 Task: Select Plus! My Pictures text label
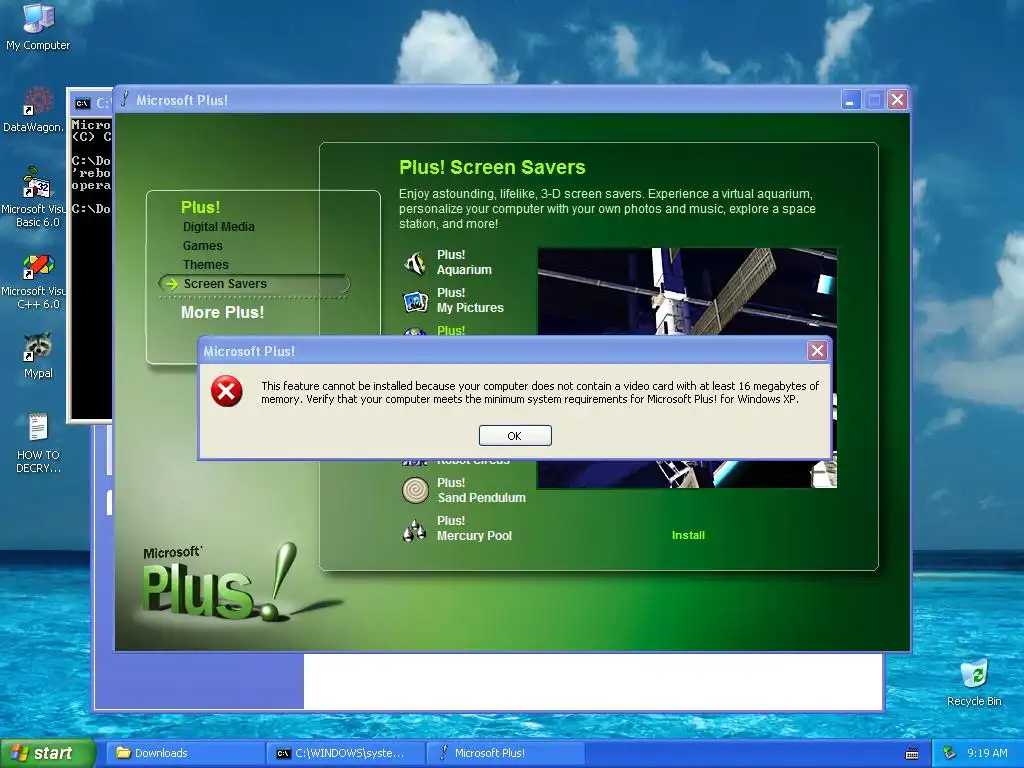(x=470, y=300)
